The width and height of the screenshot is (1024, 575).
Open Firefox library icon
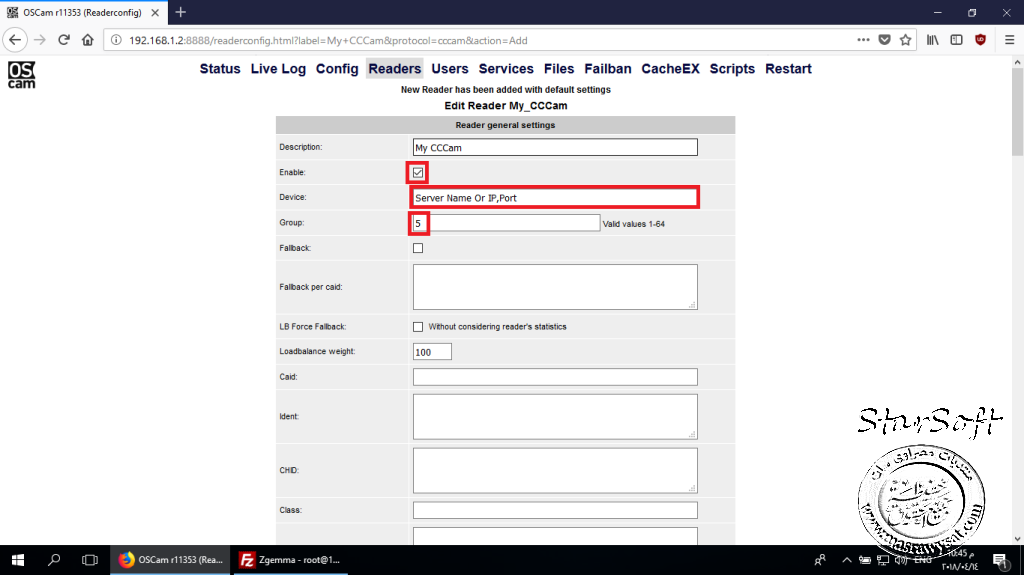(x=933, y=40)
